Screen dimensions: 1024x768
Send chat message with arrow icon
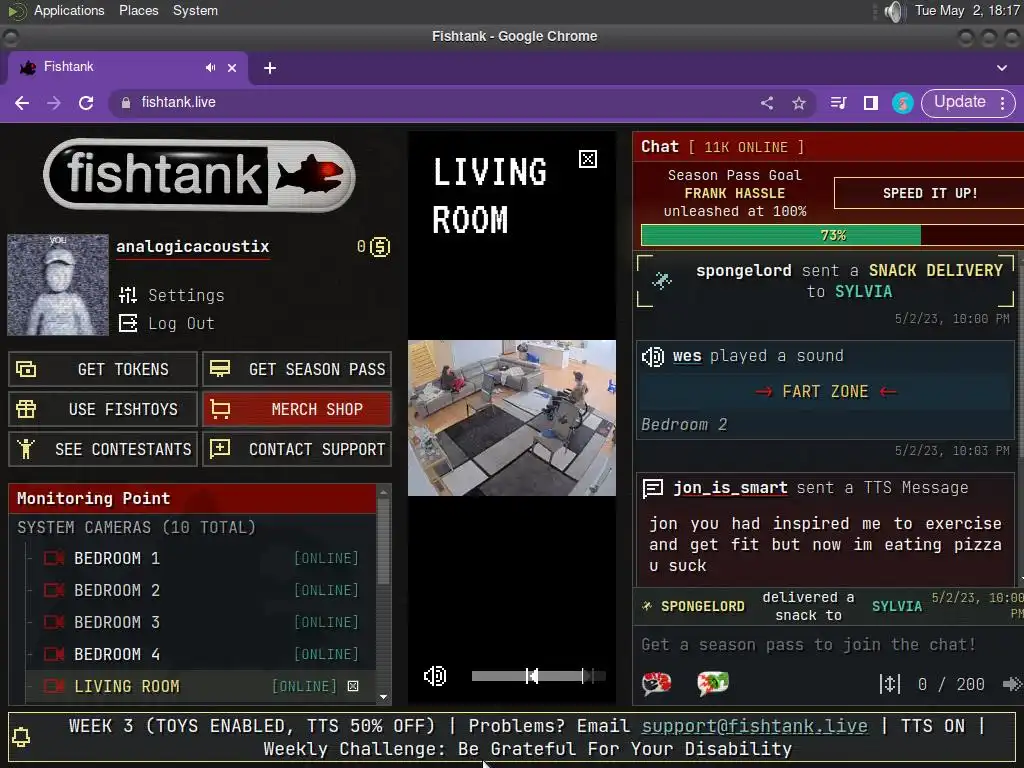(x=1012, y=684)
